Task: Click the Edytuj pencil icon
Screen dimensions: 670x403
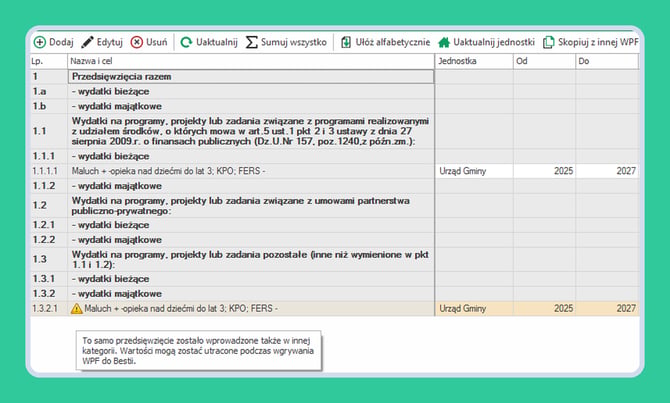Action: (x=87, y=42)
